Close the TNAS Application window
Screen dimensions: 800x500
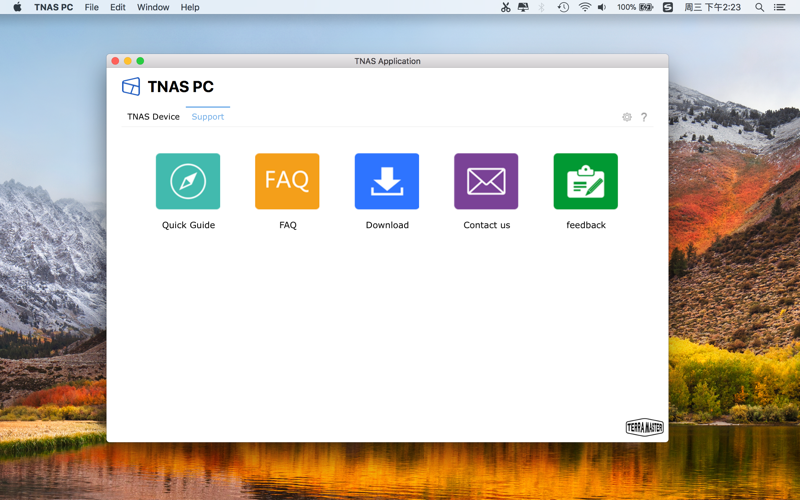click(115, 61)
